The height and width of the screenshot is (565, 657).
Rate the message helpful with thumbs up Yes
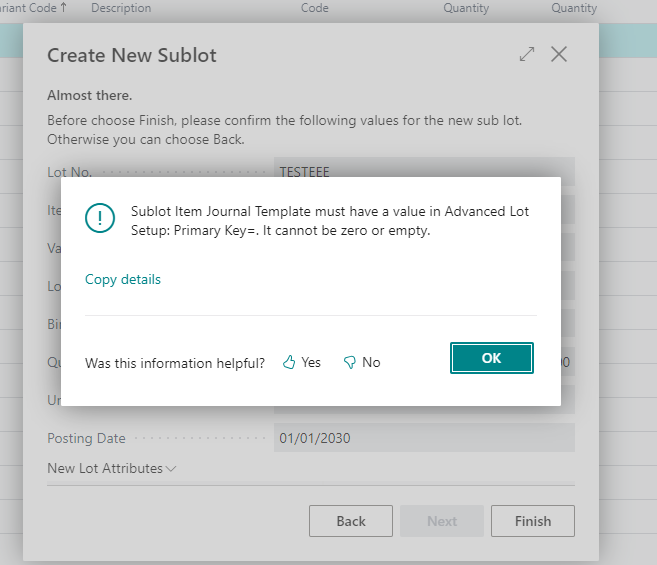[301, 362]
